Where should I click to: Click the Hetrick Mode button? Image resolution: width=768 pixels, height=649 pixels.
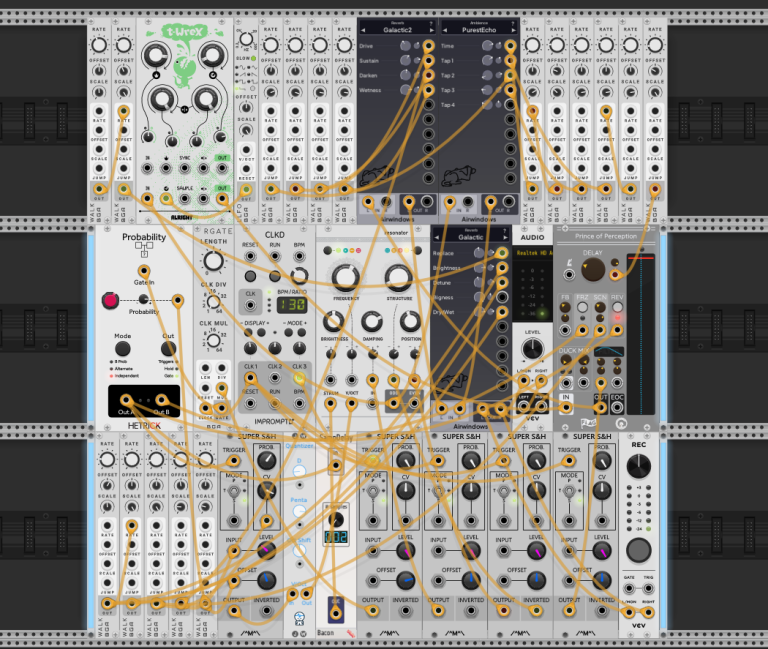(122, 349)
